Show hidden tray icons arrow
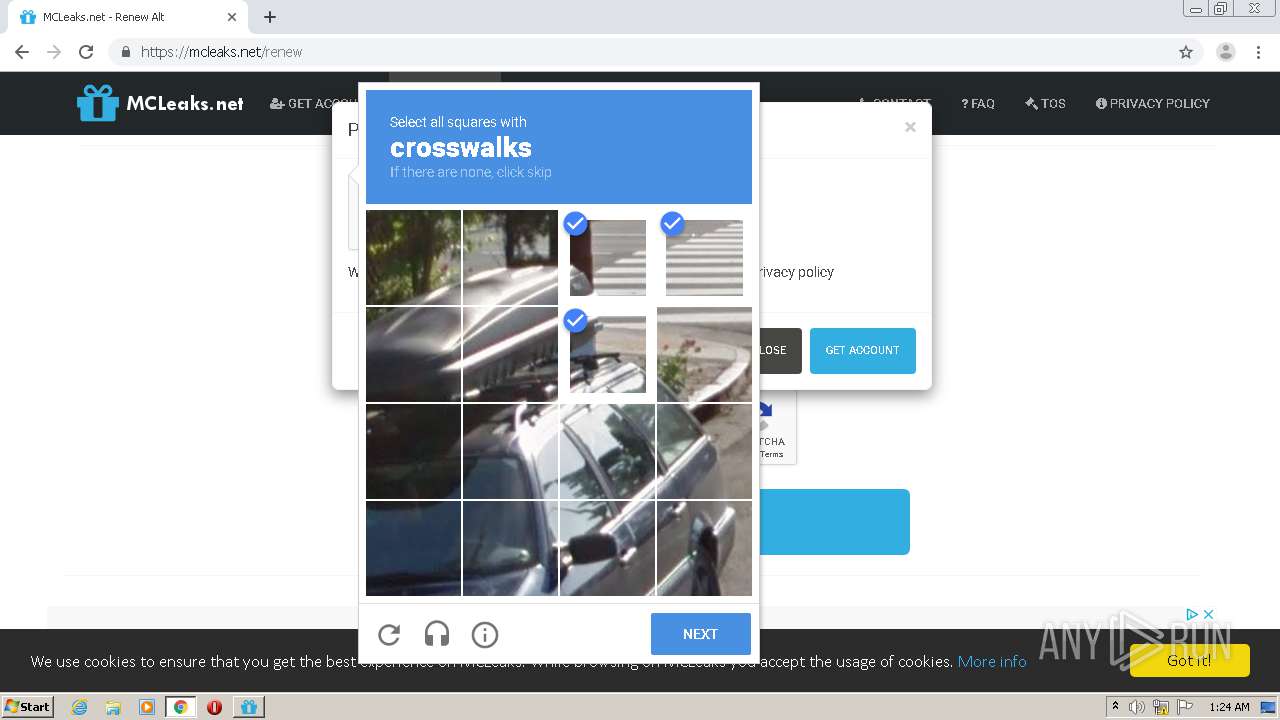The image size is (1280, 720). point(1115,707)
